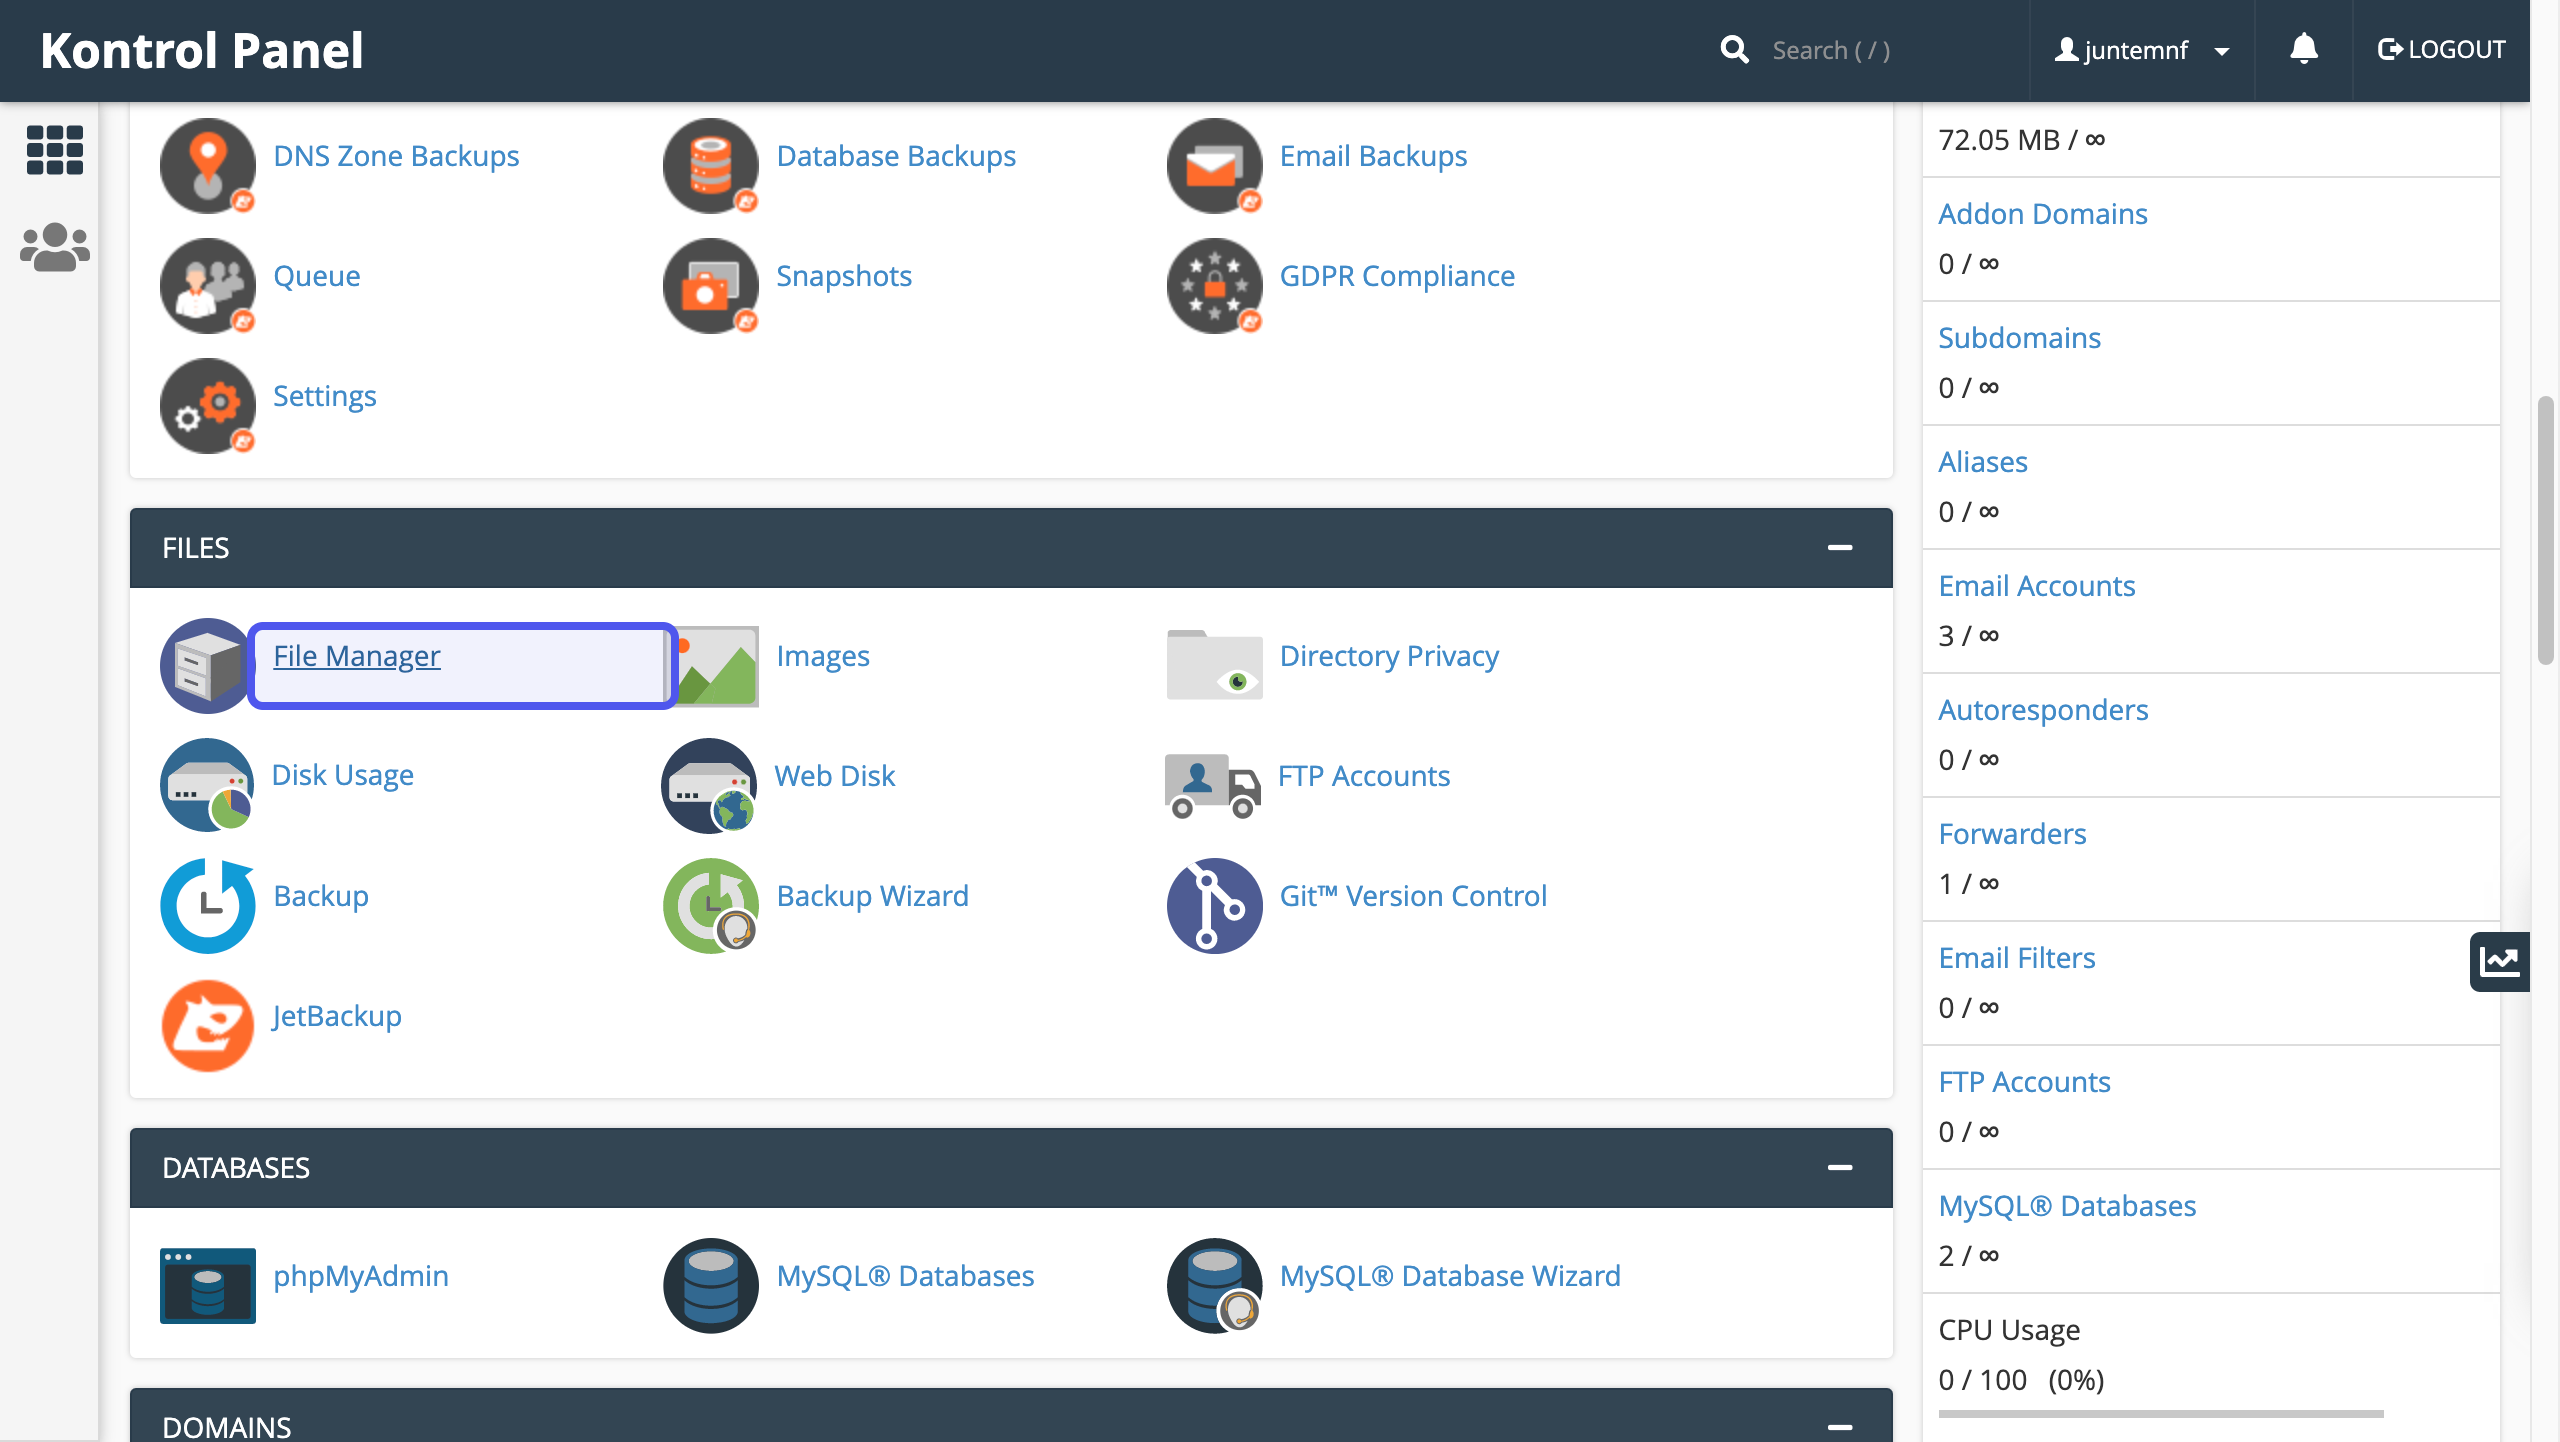Click the user manager group icon in sidebar

(54, 247)
